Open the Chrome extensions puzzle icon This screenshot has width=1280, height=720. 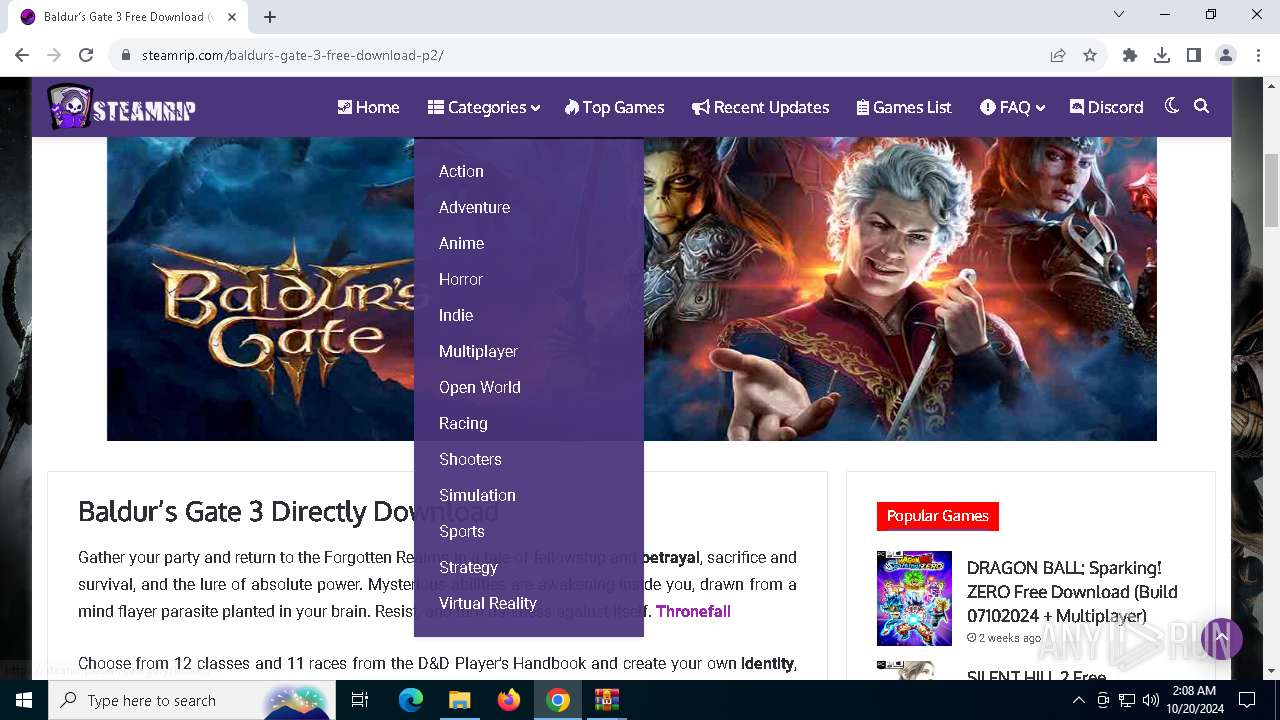coord(1130,55)
